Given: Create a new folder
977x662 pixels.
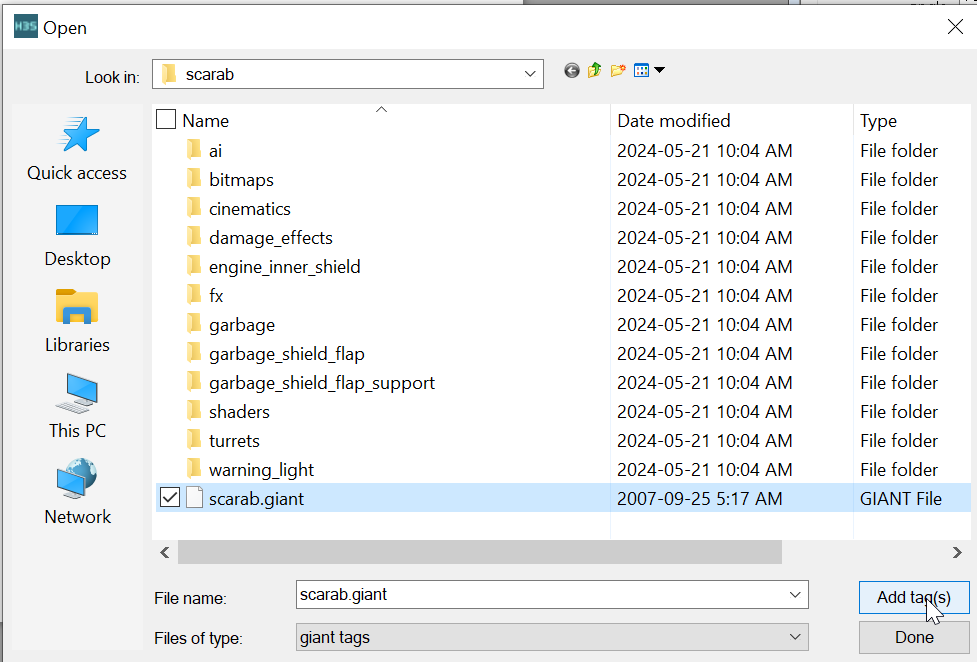Looking at the screenshot, I should pyautogui.click(x=618, y=71).
